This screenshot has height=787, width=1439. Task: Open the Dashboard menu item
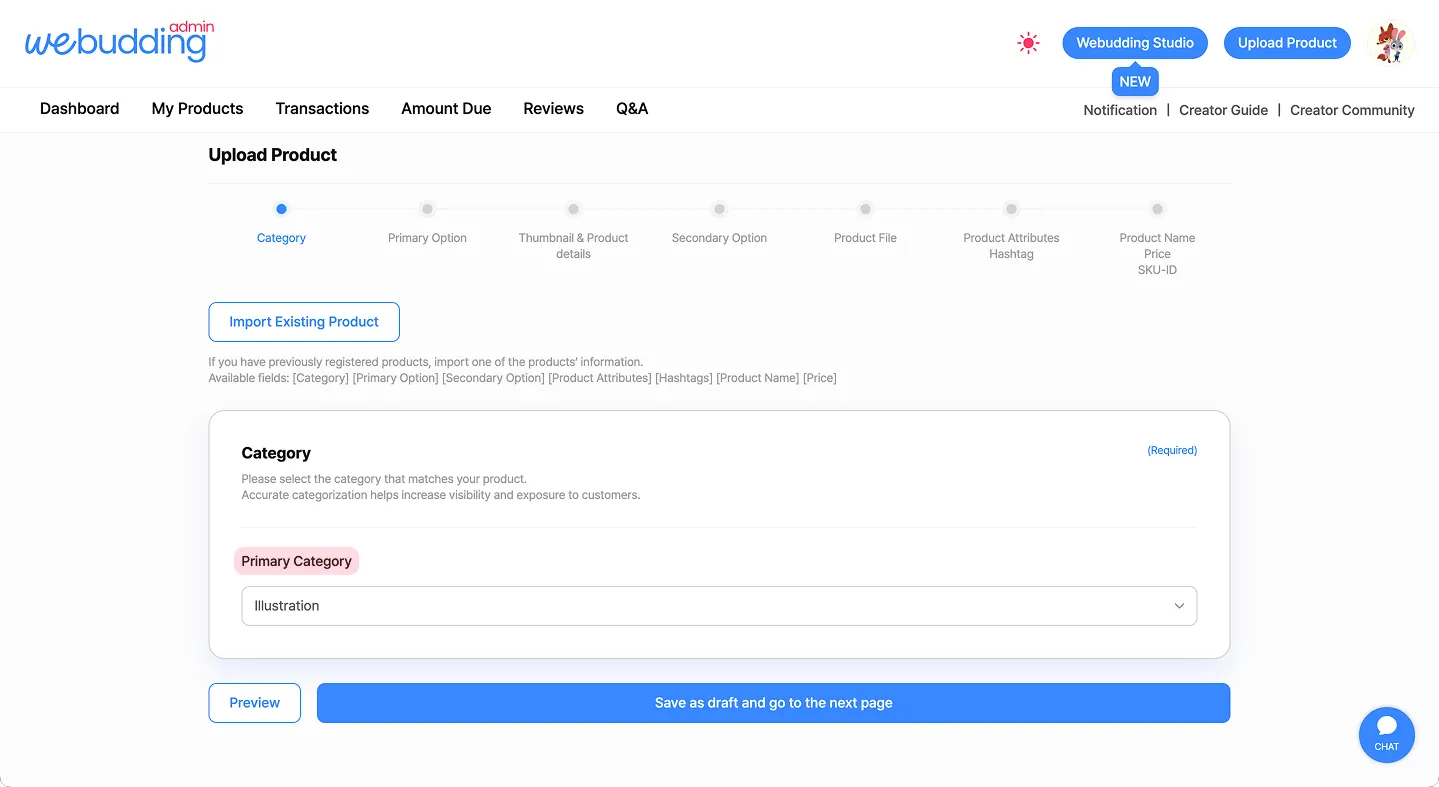tap(79, 109)
